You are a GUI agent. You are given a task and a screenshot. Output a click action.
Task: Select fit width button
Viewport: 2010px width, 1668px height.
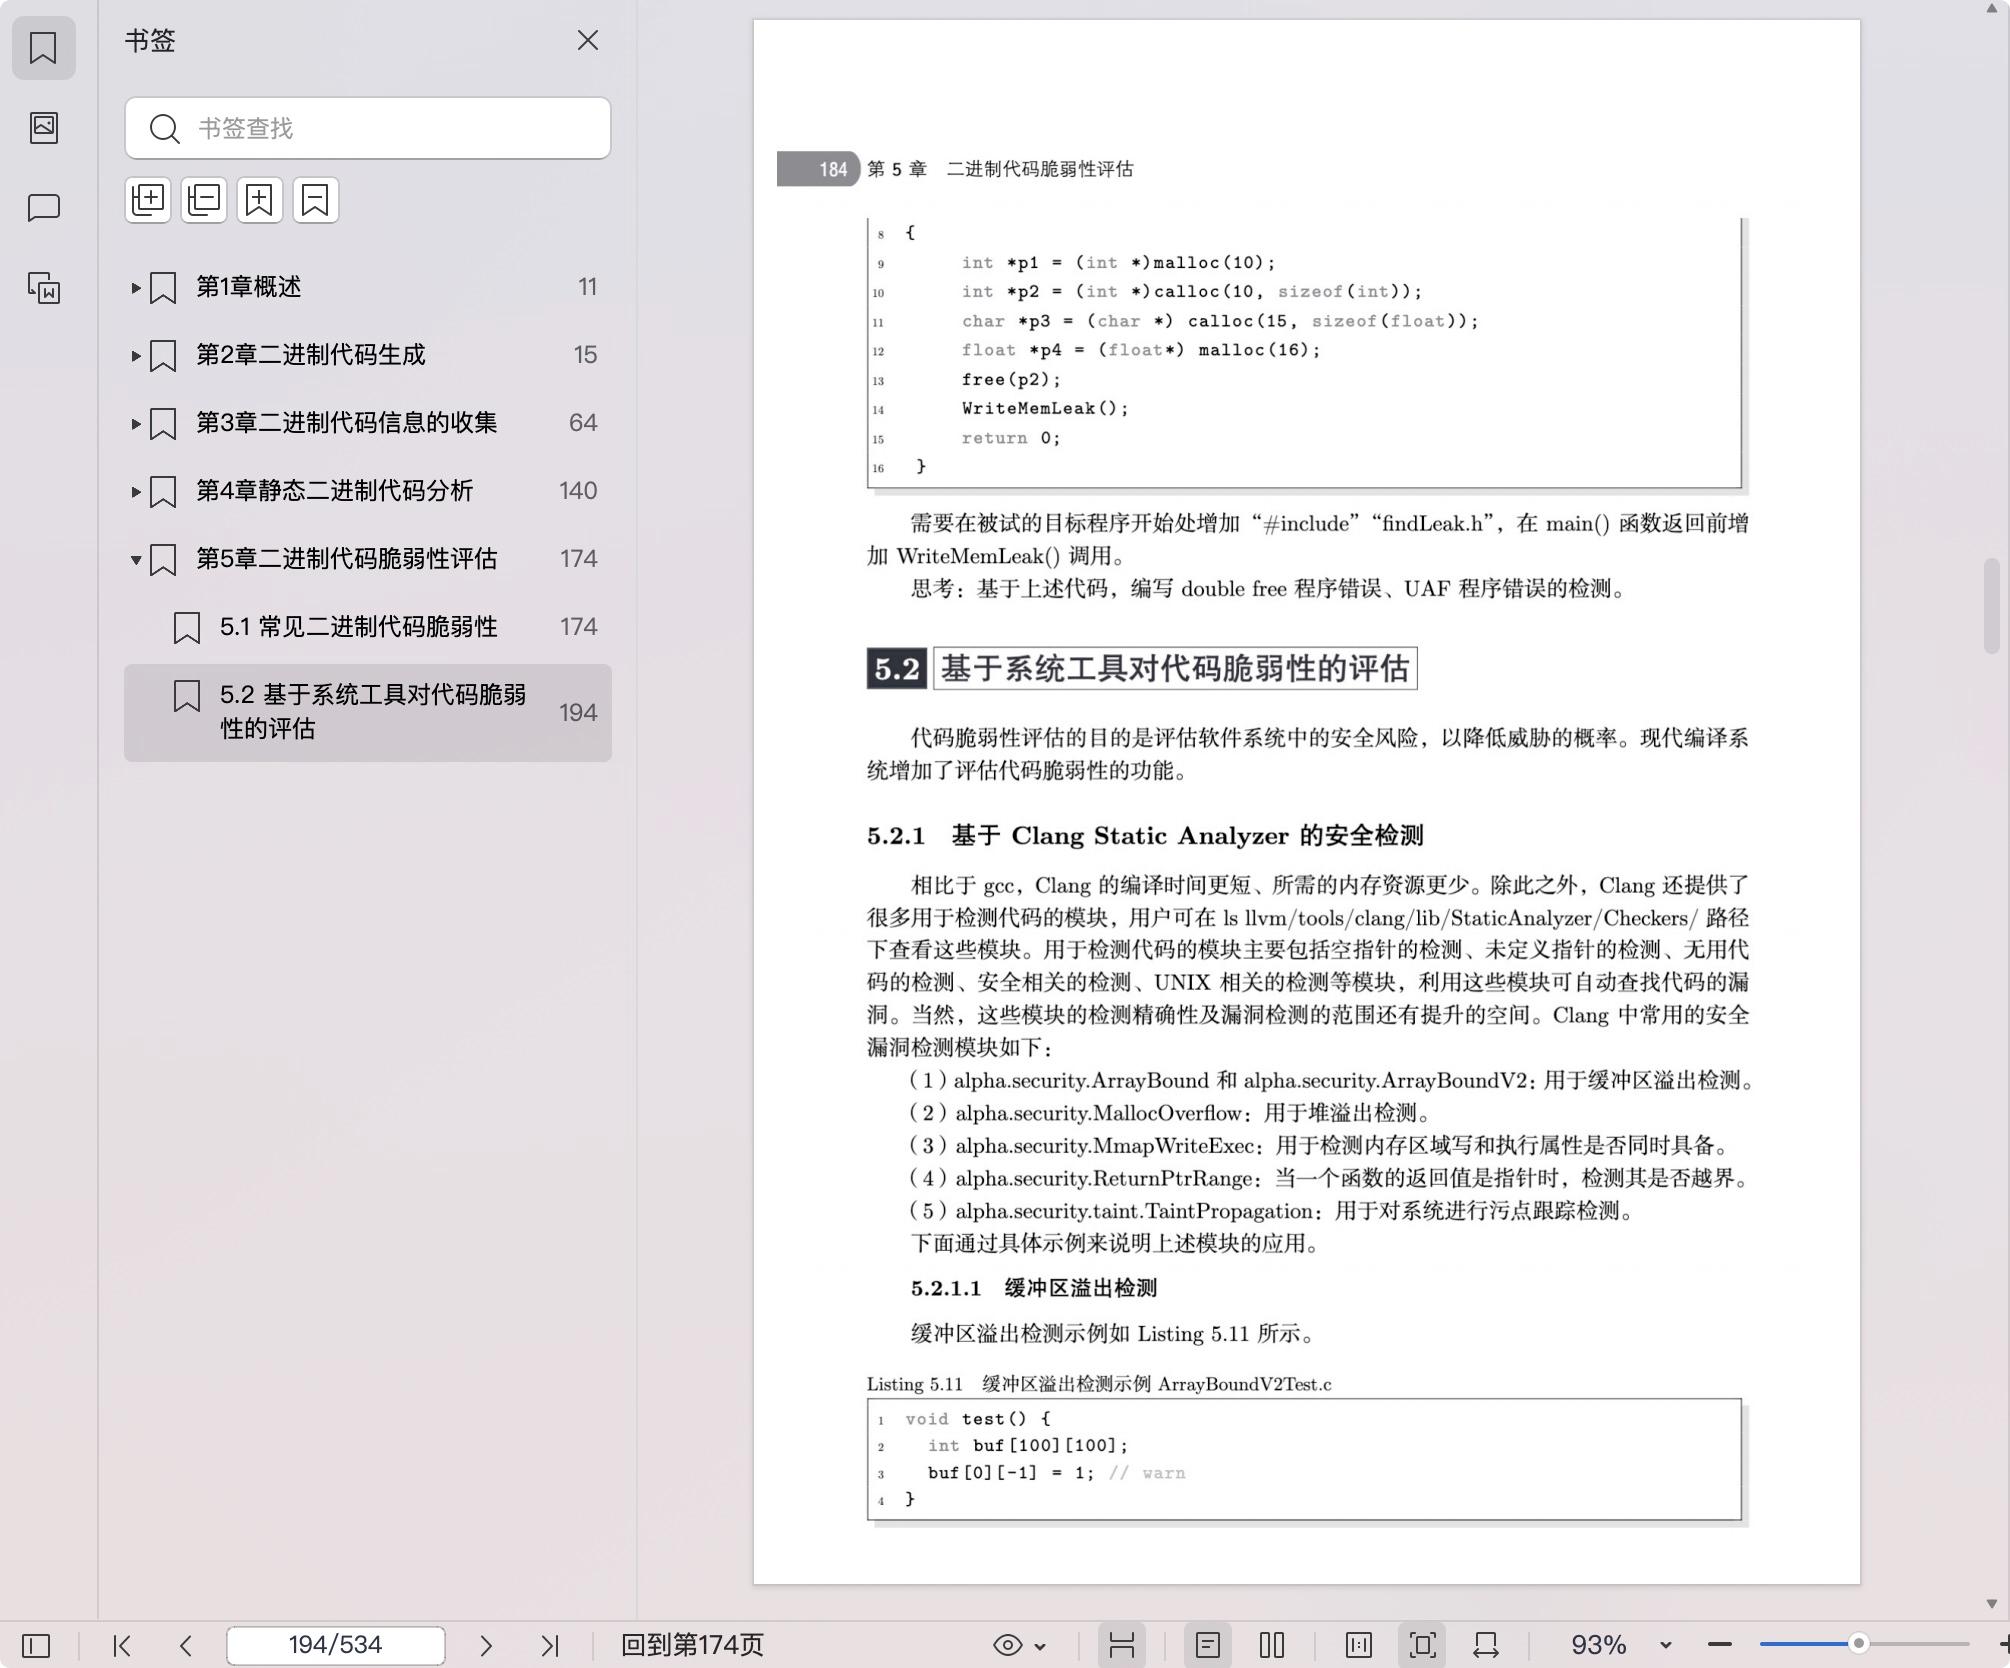[1486, 1645]
